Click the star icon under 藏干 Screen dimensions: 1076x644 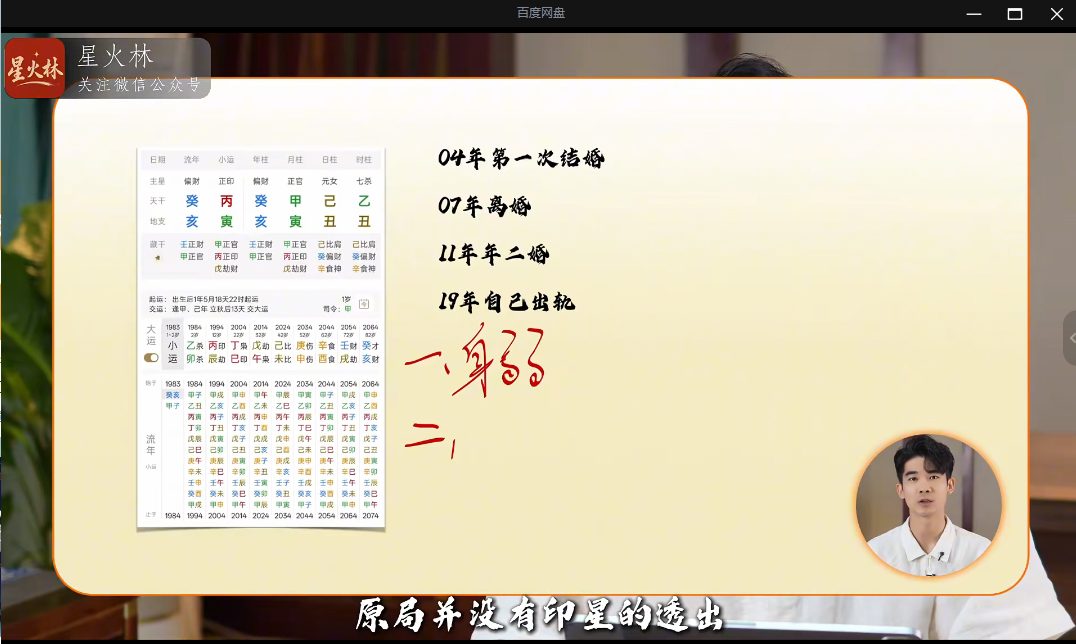coord(158,257)
